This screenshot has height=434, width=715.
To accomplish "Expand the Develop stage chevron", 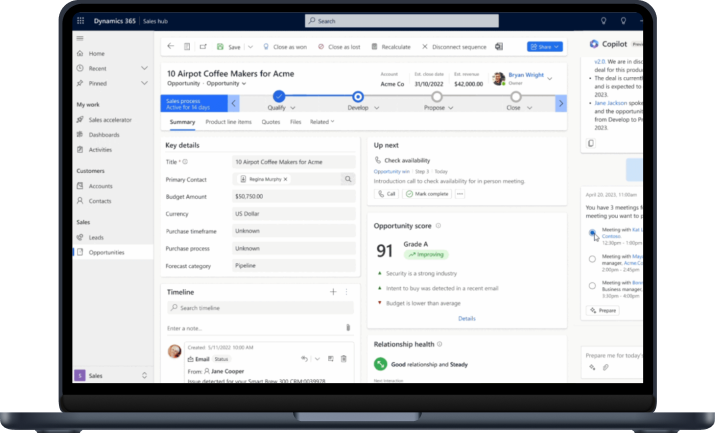I will (377, 108).
